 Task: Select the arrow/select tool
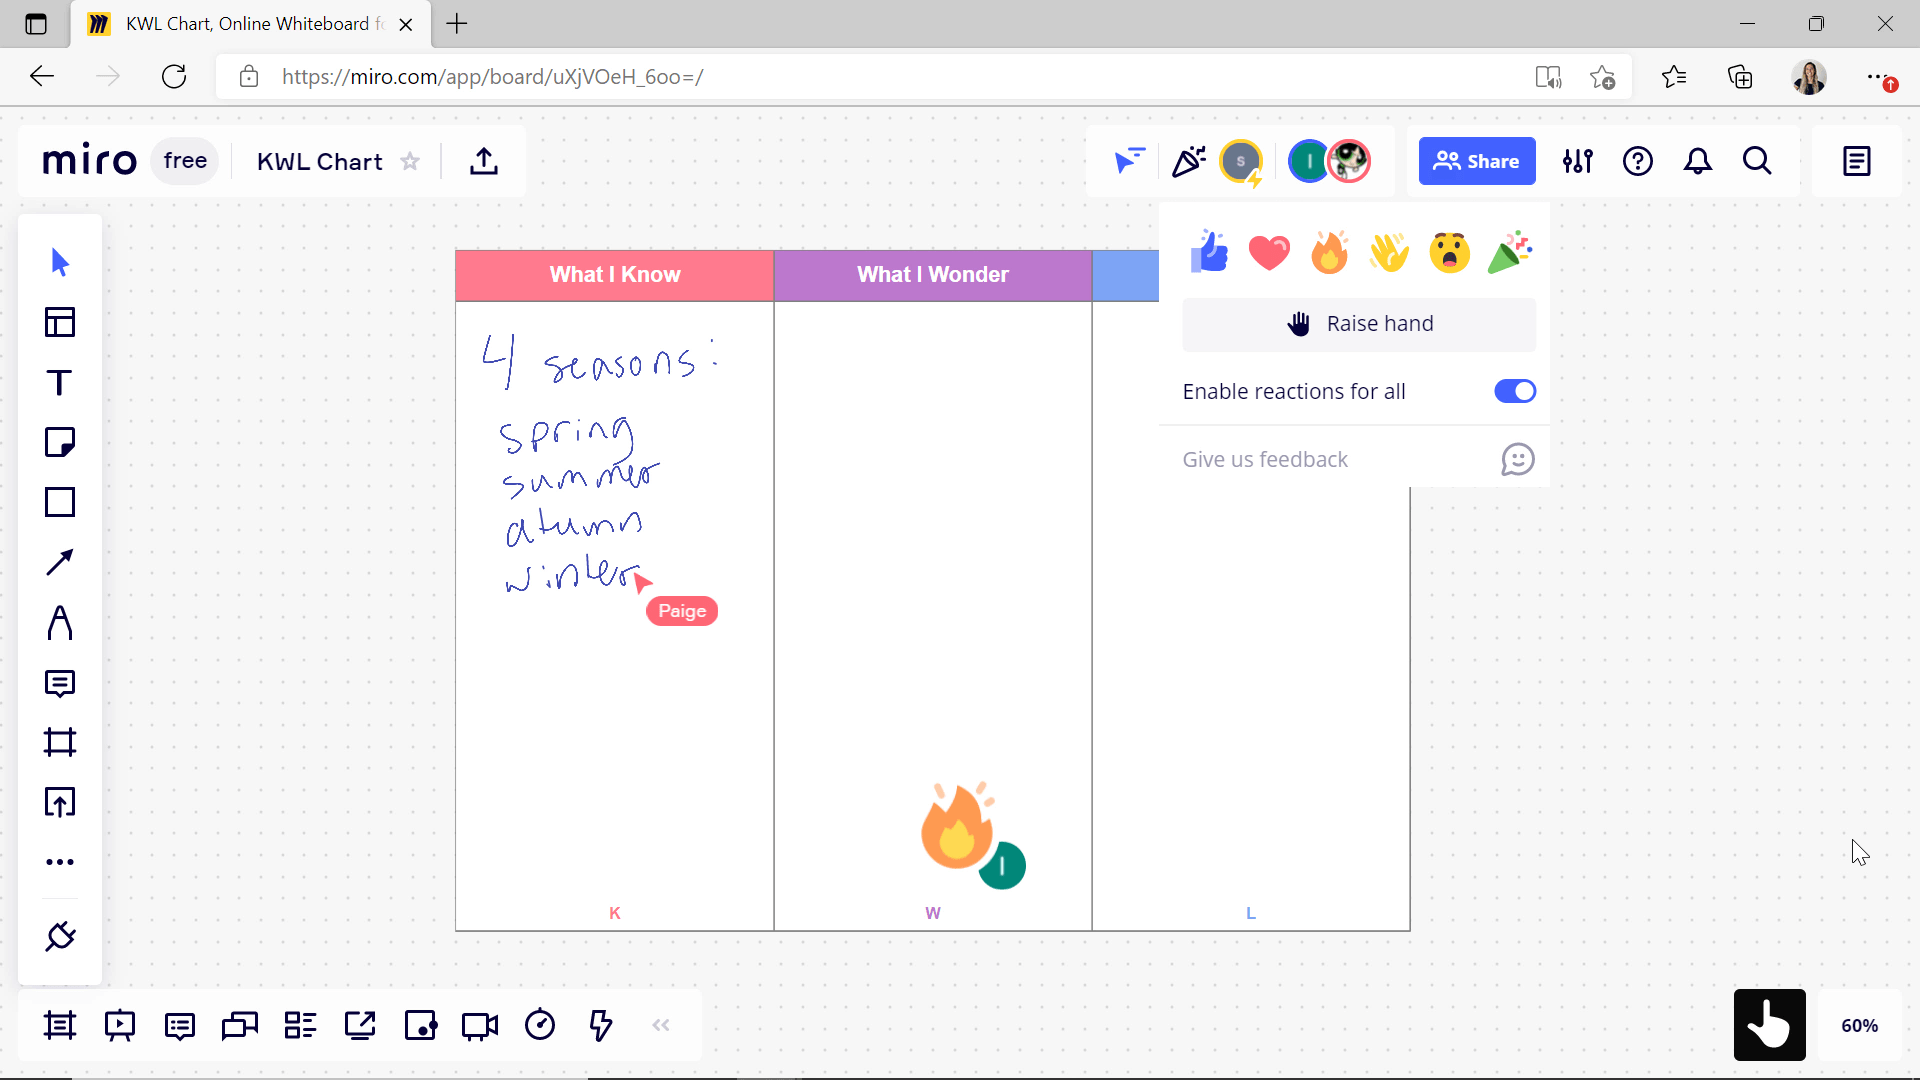(59, 262)
